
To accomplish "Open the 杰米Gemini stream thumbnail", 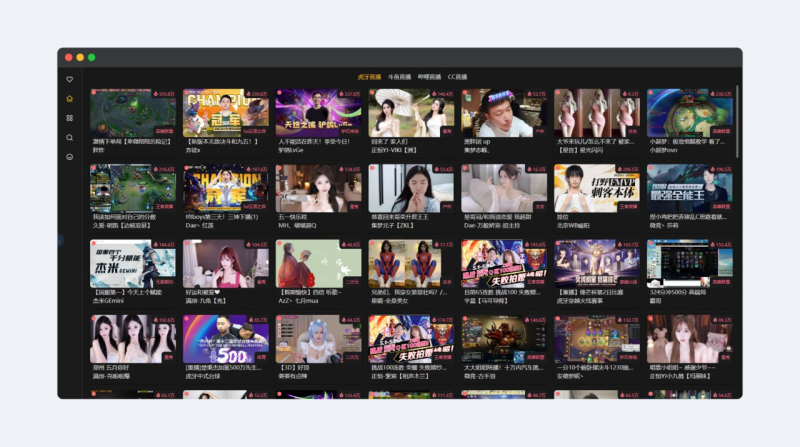I will coord(133,263).
